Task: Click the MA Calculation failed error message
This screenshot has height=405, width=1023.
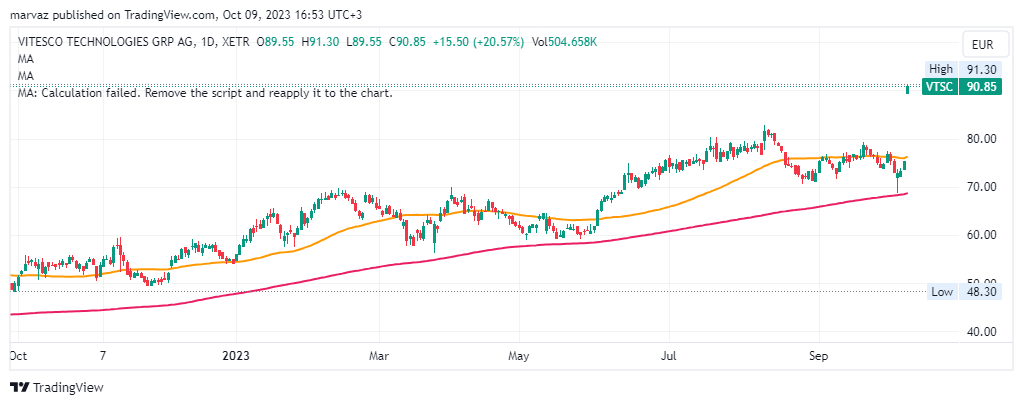Action: pyautogui.click(x=205, y=93)
